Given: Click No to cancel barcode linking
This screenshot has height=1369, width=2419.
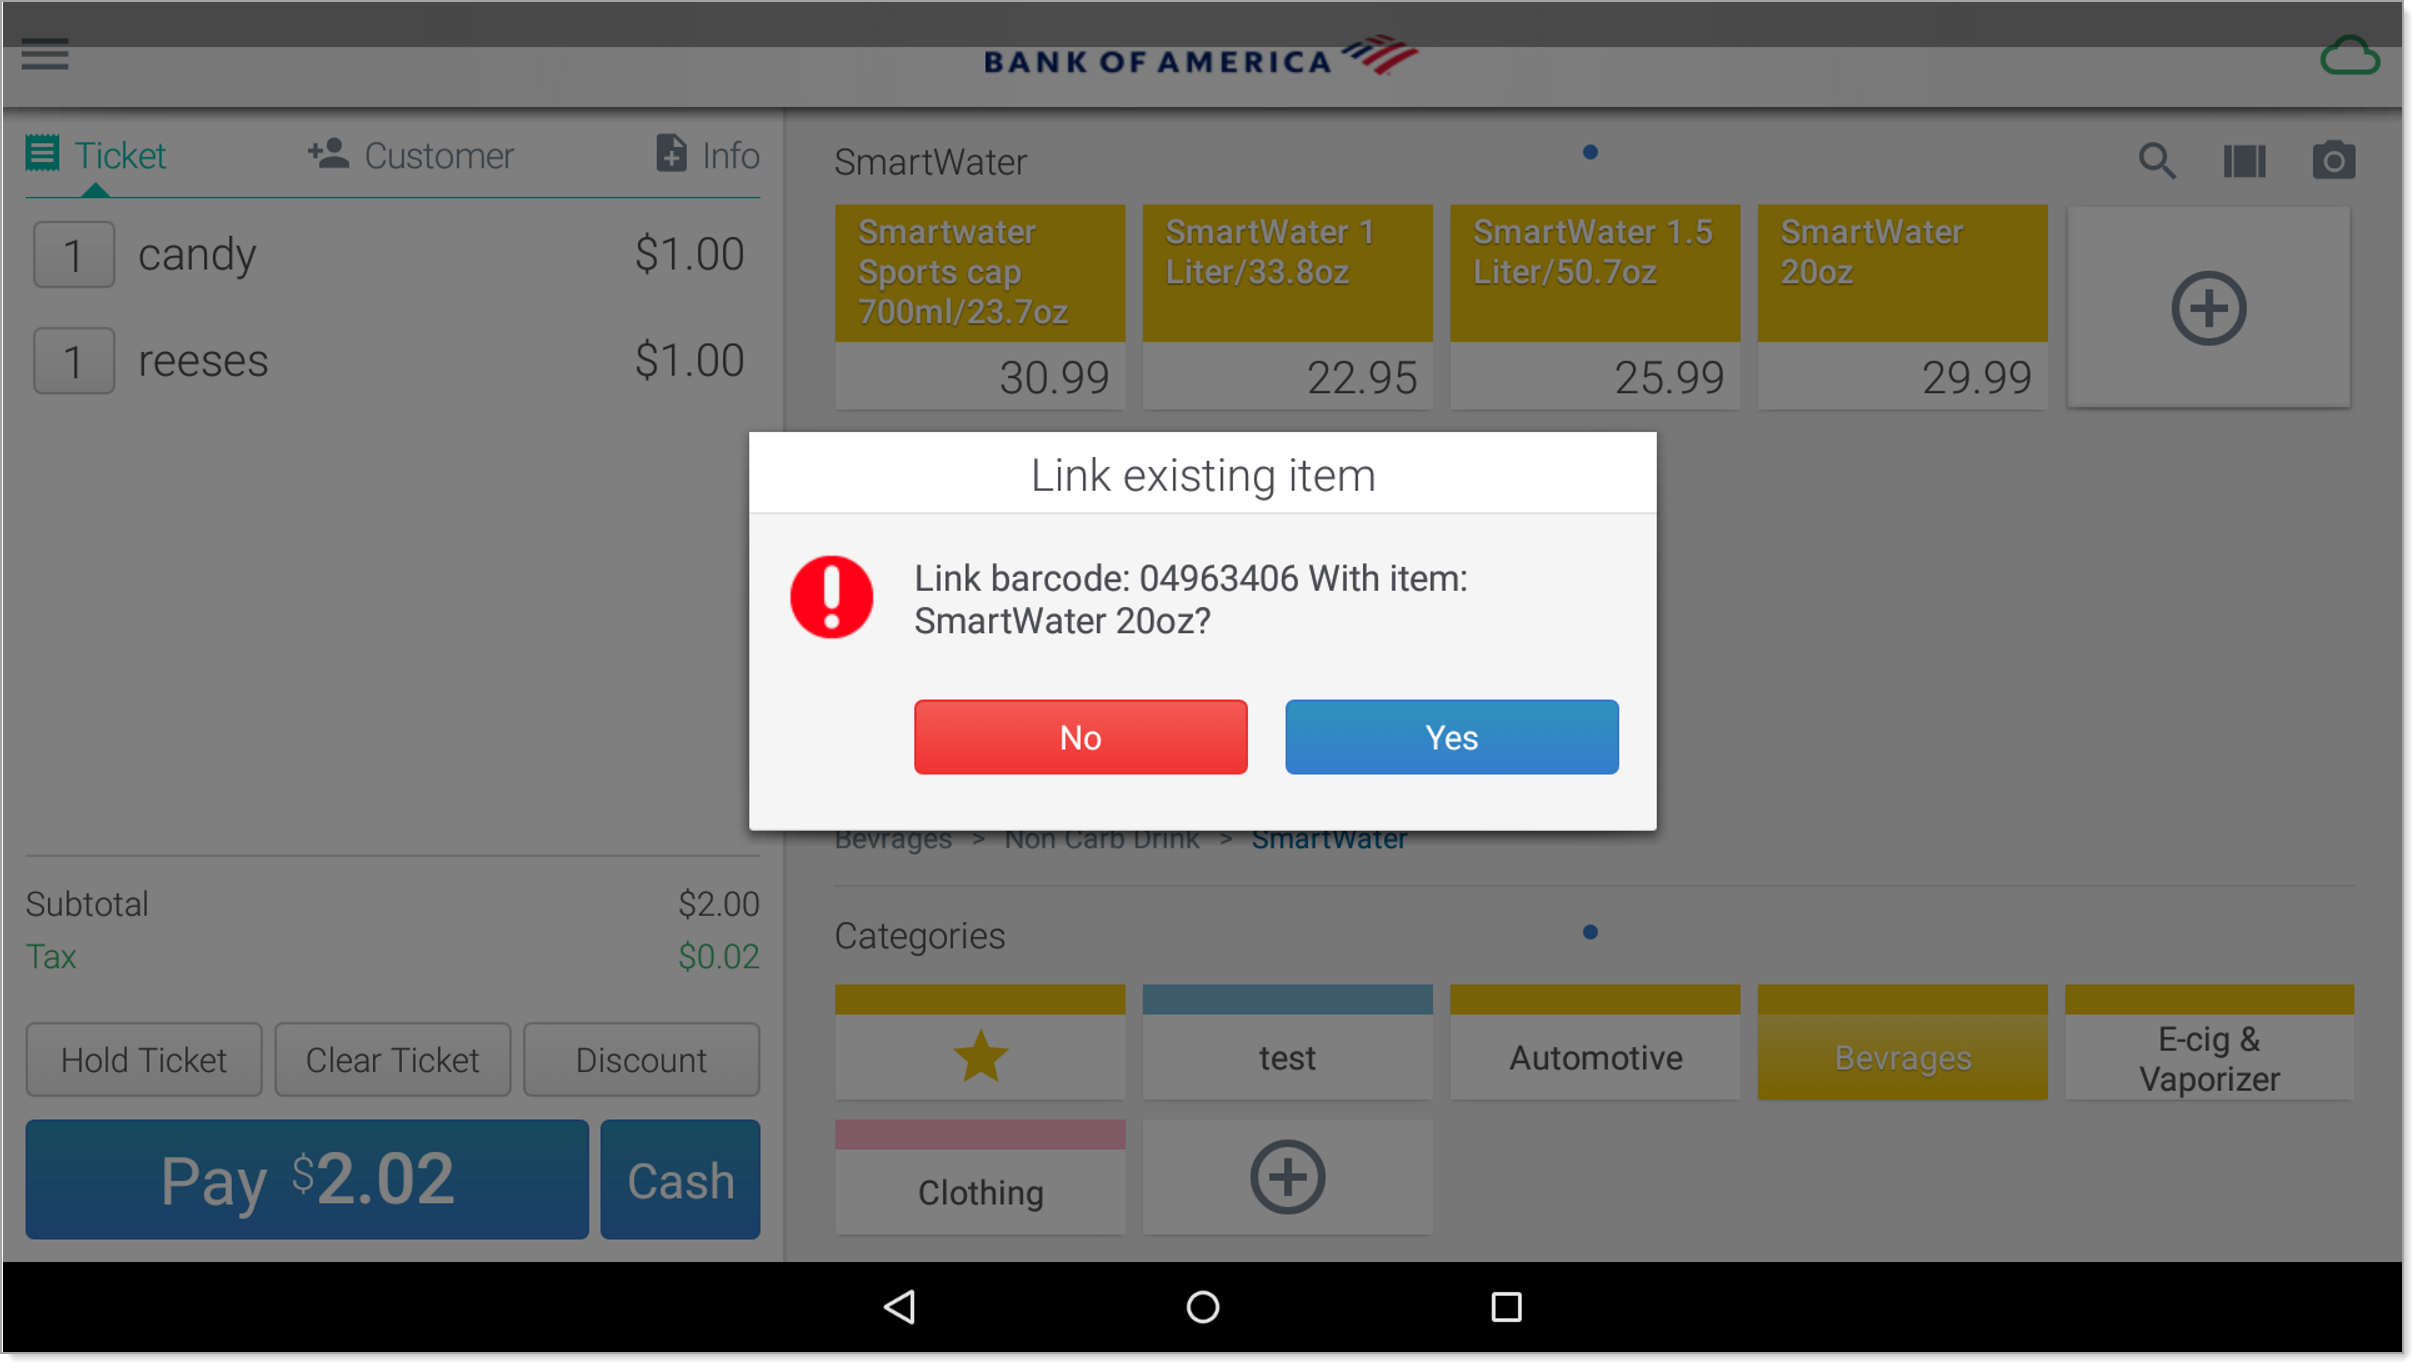Looking at the screenshot, I should (x=1082, y=736).
